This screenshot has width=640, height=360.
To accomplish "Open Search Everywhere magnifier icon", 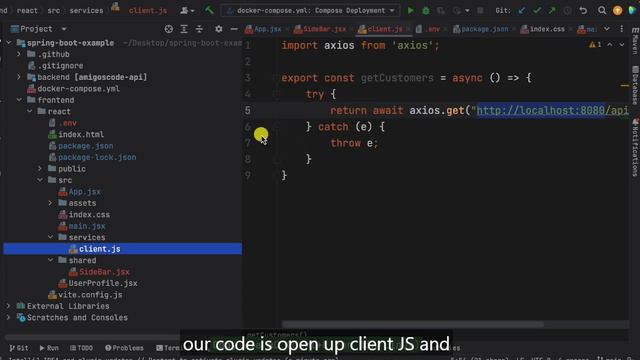I will click(602, 11).
